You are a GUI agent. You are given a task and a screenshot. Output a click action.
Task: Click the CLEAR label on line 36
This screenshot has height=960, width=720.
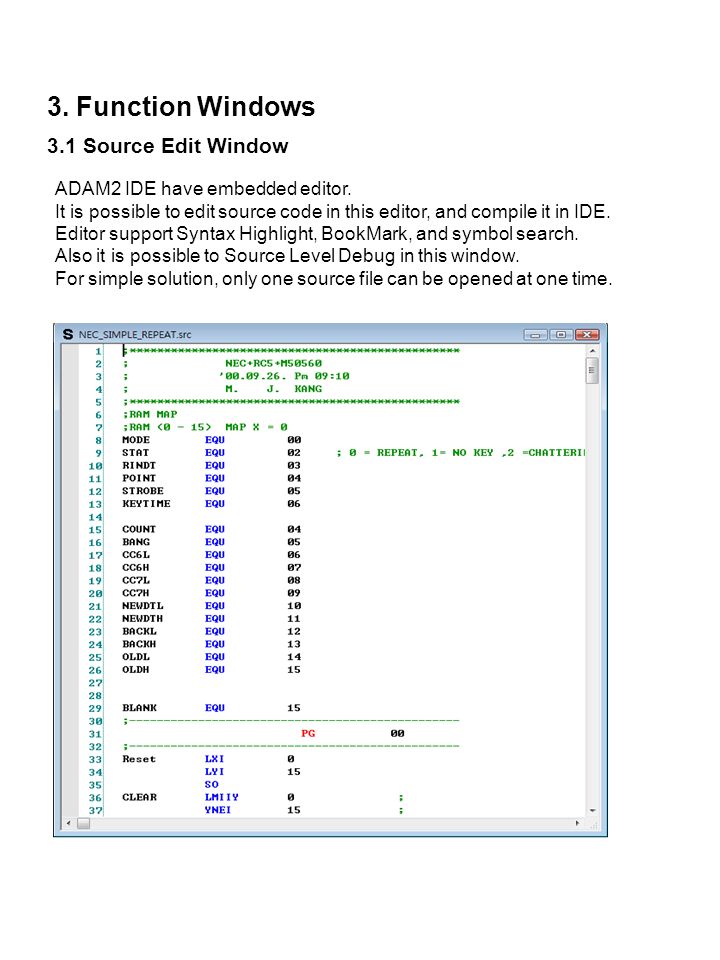coord(140,798)
